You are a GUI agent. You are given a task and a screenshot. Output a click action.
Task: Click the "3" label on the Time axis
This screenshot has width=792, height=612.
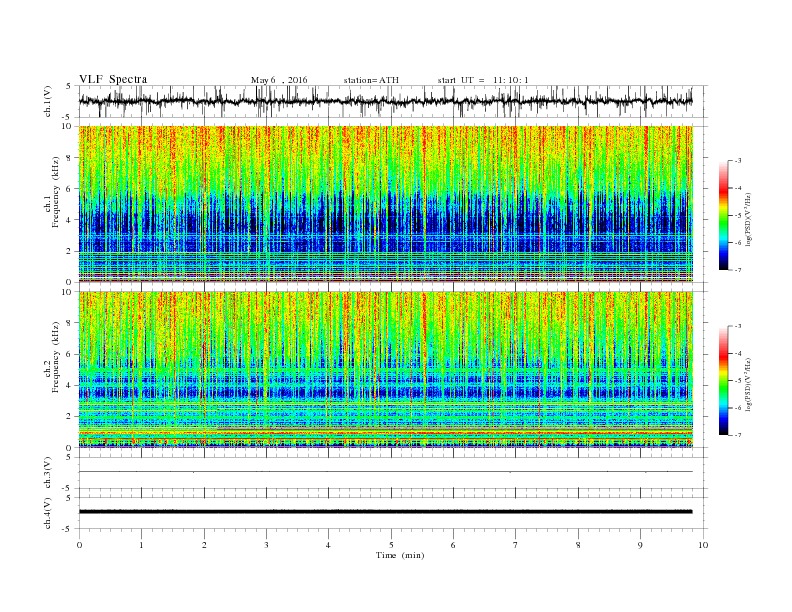point(266,545)
